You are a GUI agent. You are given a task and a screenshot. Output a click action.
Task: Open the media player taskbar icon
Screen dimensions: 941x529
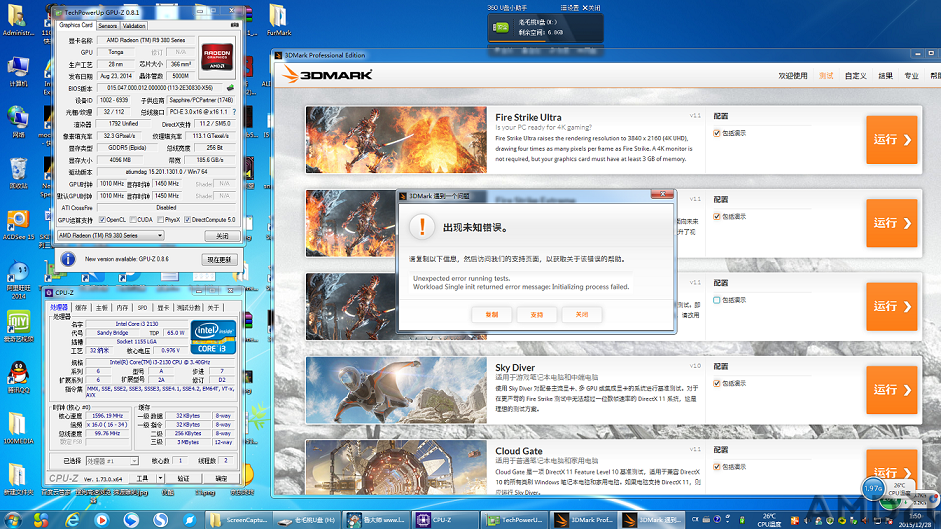(x=101, y=520)
